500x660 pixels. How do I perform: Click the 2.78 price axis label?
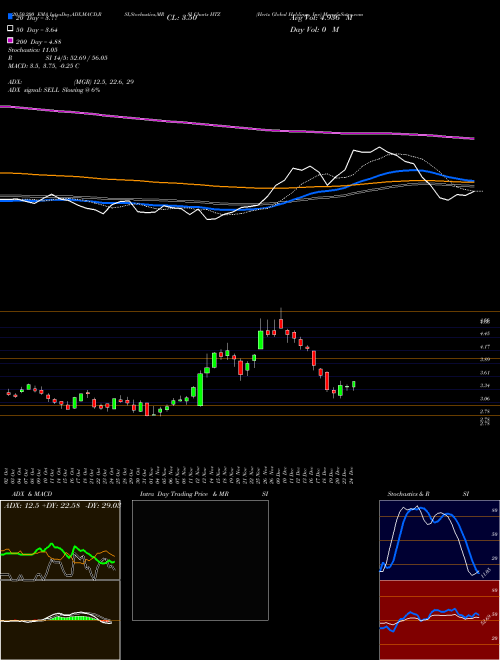pyautogui.click(x=485, y=411)
